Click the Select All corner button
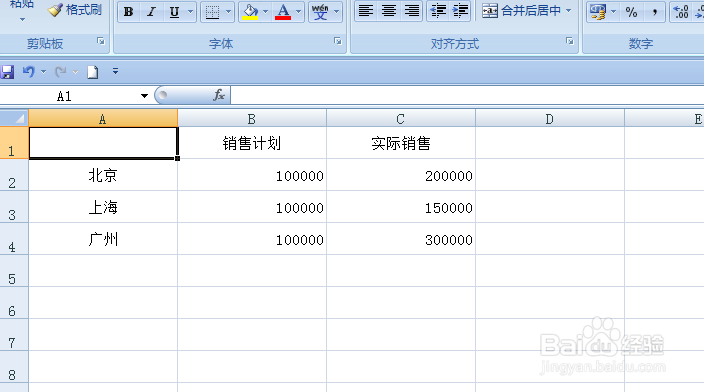This screenshot has width=704, height=392. [x=14, y=119]
